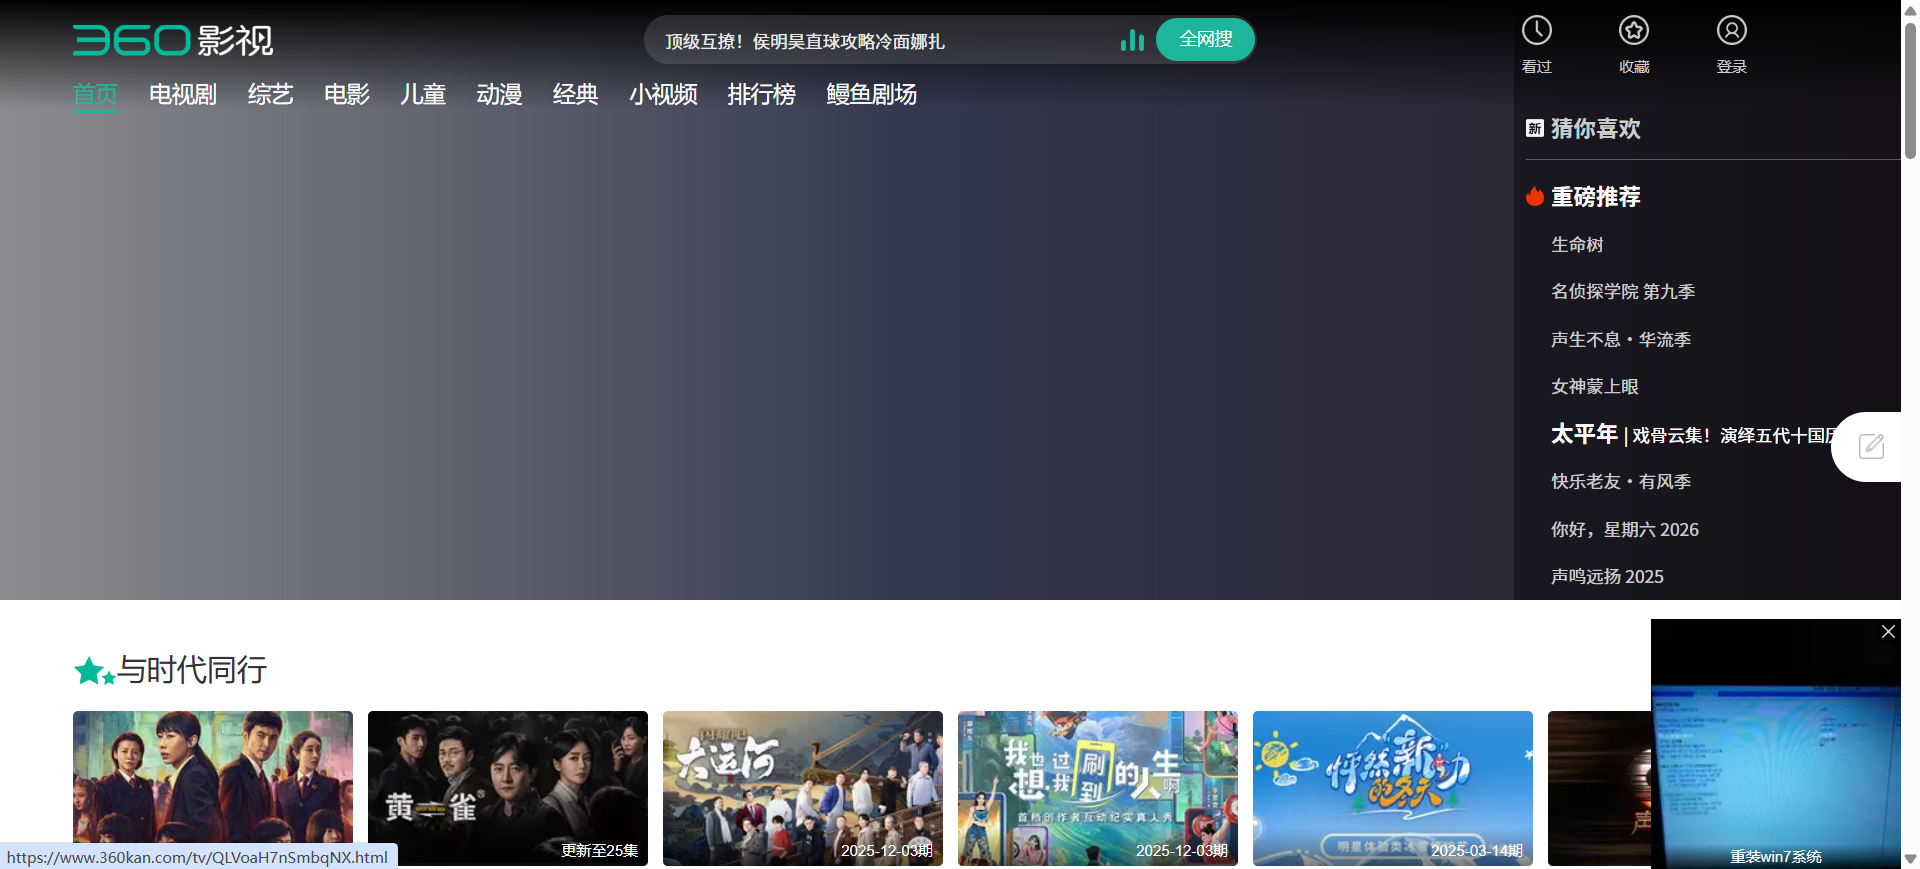The image size is (1920, 869).
Task: Open the 黄雀 poster thumbnail
Action: pyautogui.click(x=508, y=788)
